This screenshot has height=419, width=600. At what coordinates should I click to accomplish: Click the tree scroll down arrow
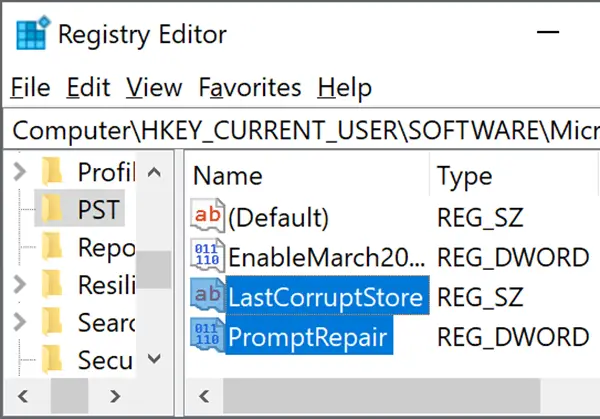point(154,359)
